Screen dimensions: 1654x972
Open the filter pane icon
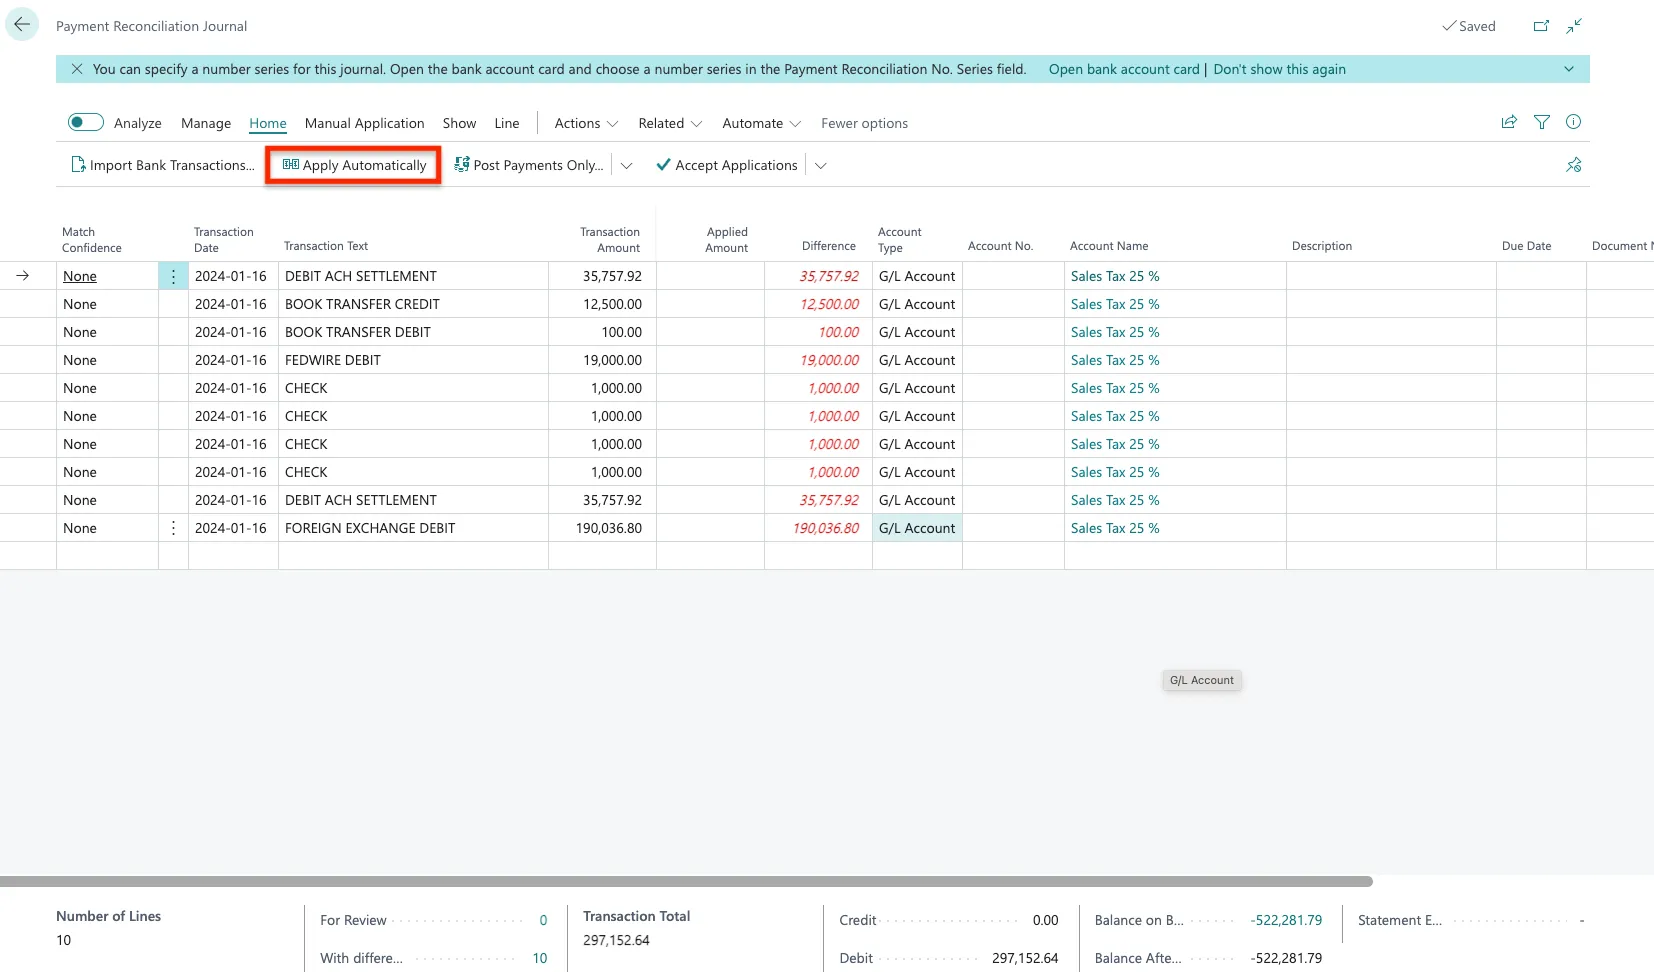[1542, 122]
